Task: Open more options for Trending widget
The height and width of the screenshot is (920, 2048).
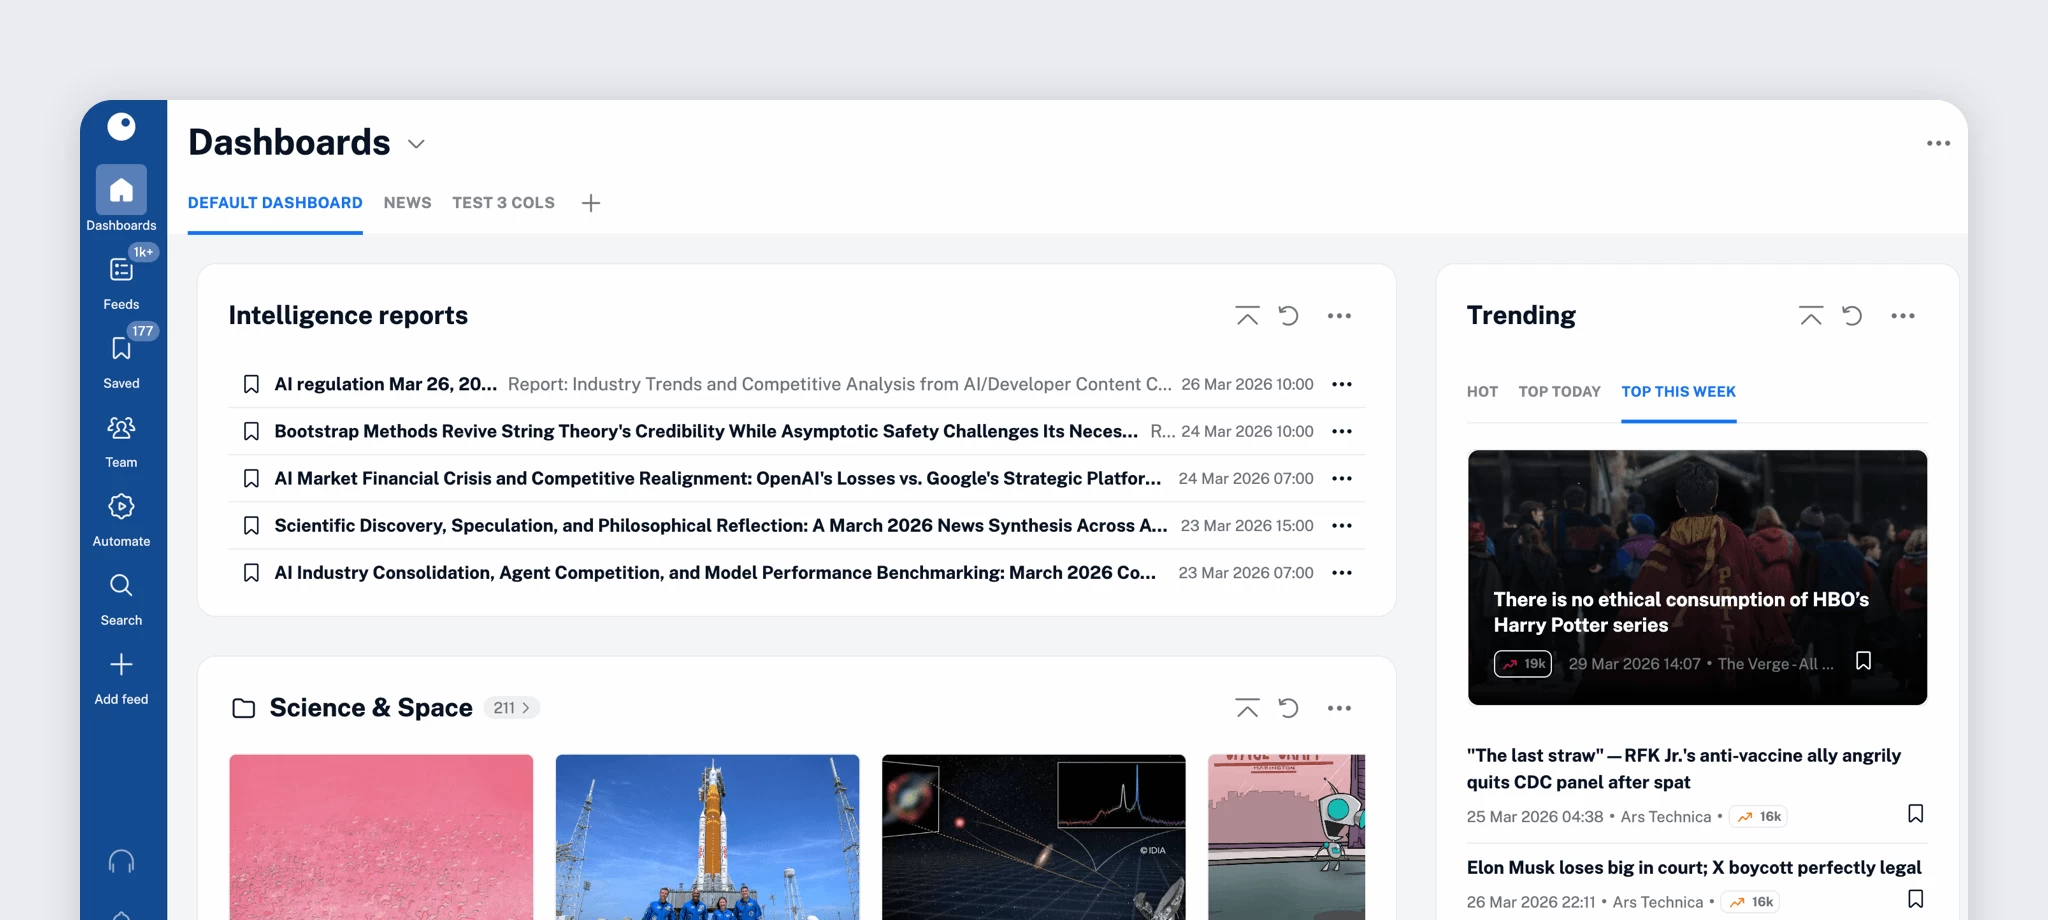Action: (1902, 316)
